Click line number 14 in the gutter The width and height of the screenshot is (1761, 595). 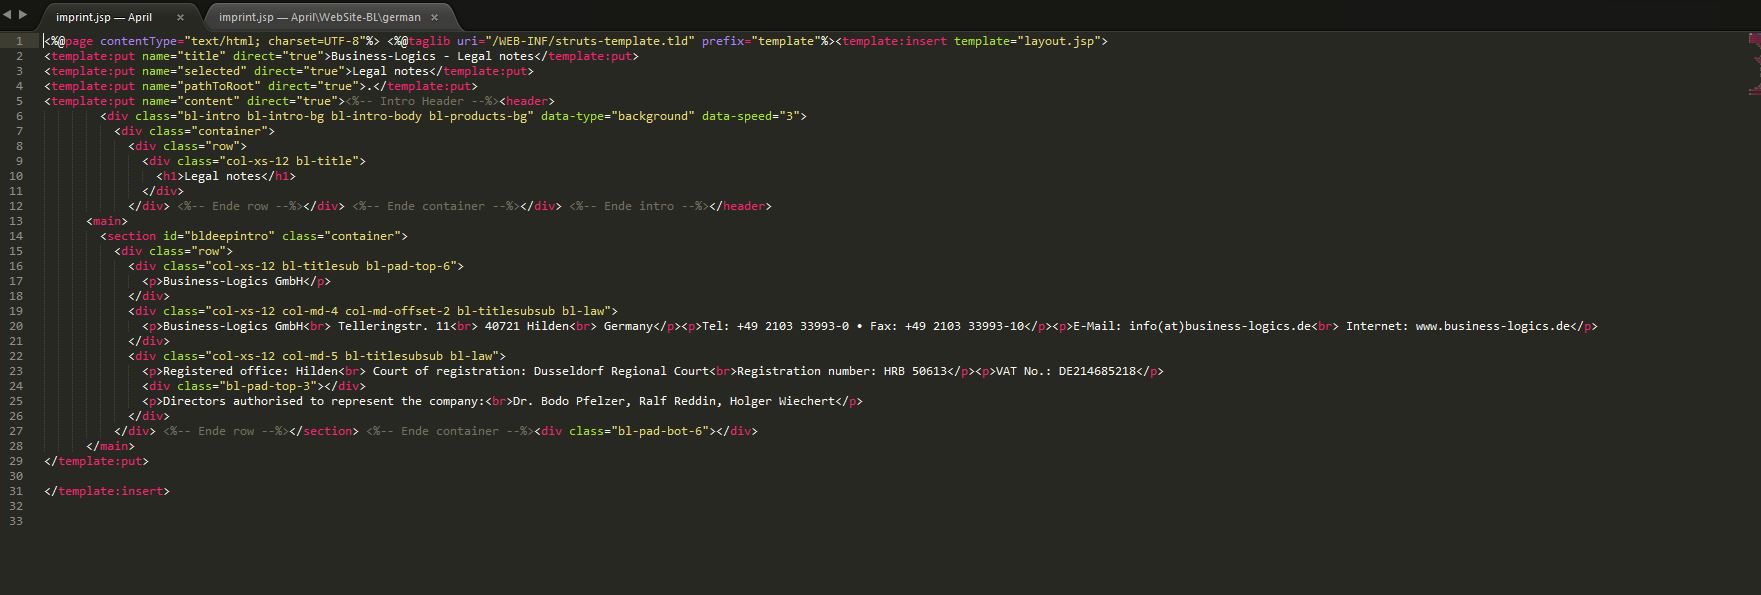[16, 236]
